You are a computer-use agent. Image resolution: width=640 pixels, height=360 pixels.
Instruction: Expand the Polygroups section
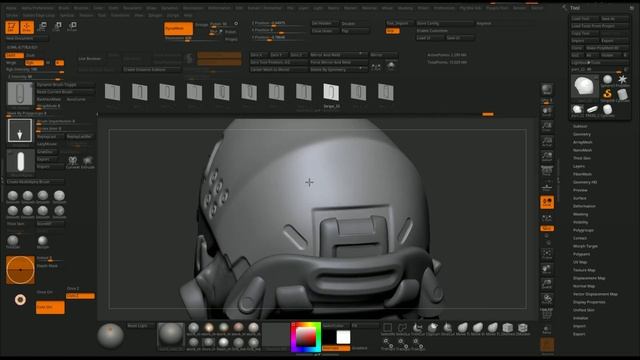coord(583,230)
